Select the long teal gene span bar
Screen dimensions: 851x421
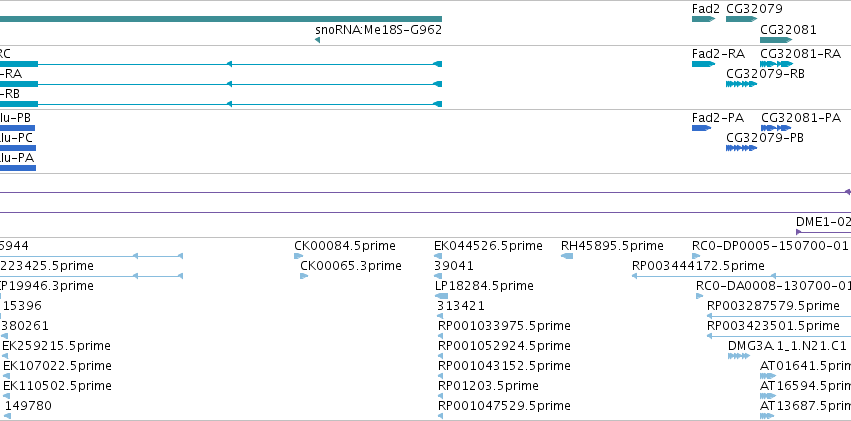pos(221,19)
